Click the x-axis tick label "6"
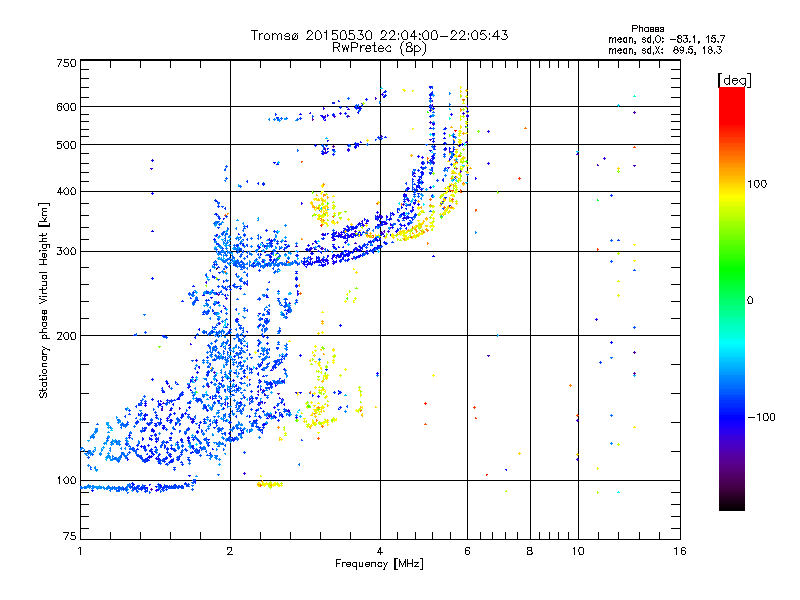This screenshot has height=600, width=800. pos(467,551)
